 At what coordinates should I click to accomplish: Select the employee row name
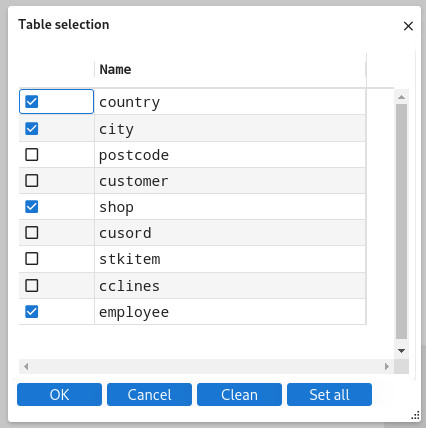[x=134, y=312]
